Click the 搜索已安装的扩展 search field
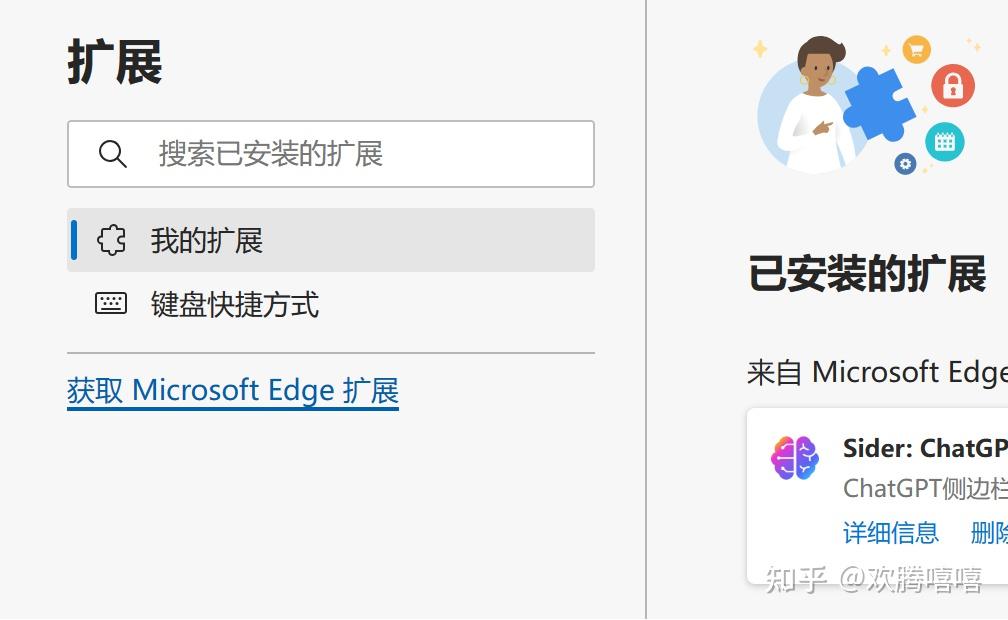This screenshot has height=620, width=1008. [330, 153]
